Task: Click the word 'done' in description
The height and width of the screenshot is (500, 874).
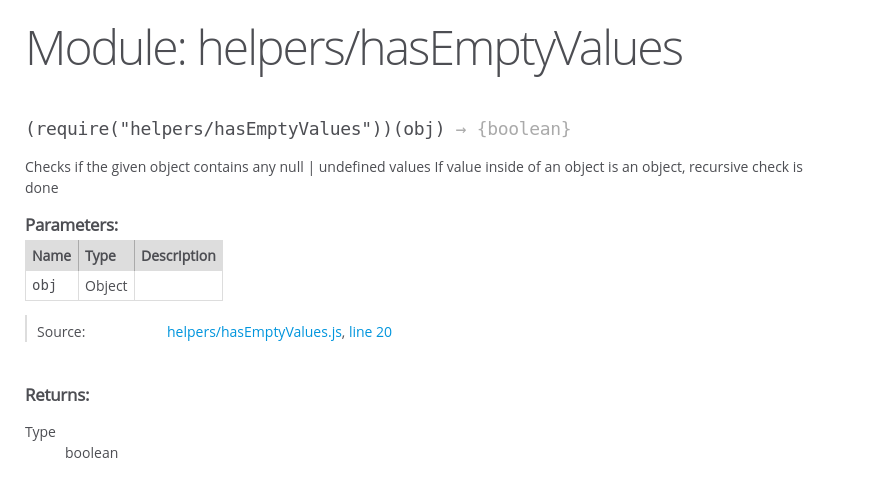Action: tap(42, 188)
